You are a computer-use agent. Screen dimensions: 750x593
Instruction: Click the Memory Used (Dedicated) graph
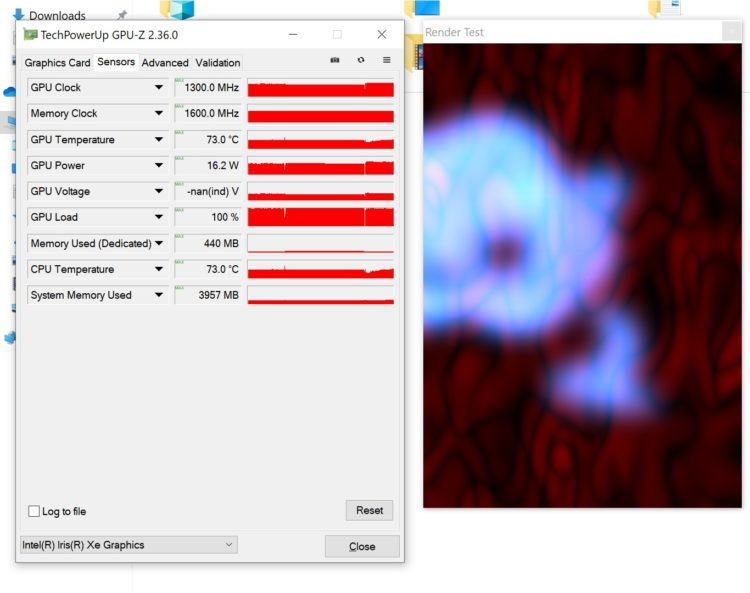click(320, 243)
